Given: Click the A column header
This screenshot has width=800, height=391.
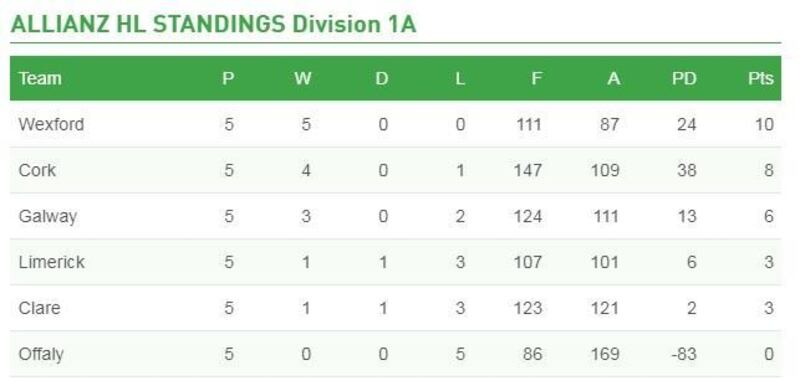Looking at the screenshot, I should pos(614,79).
